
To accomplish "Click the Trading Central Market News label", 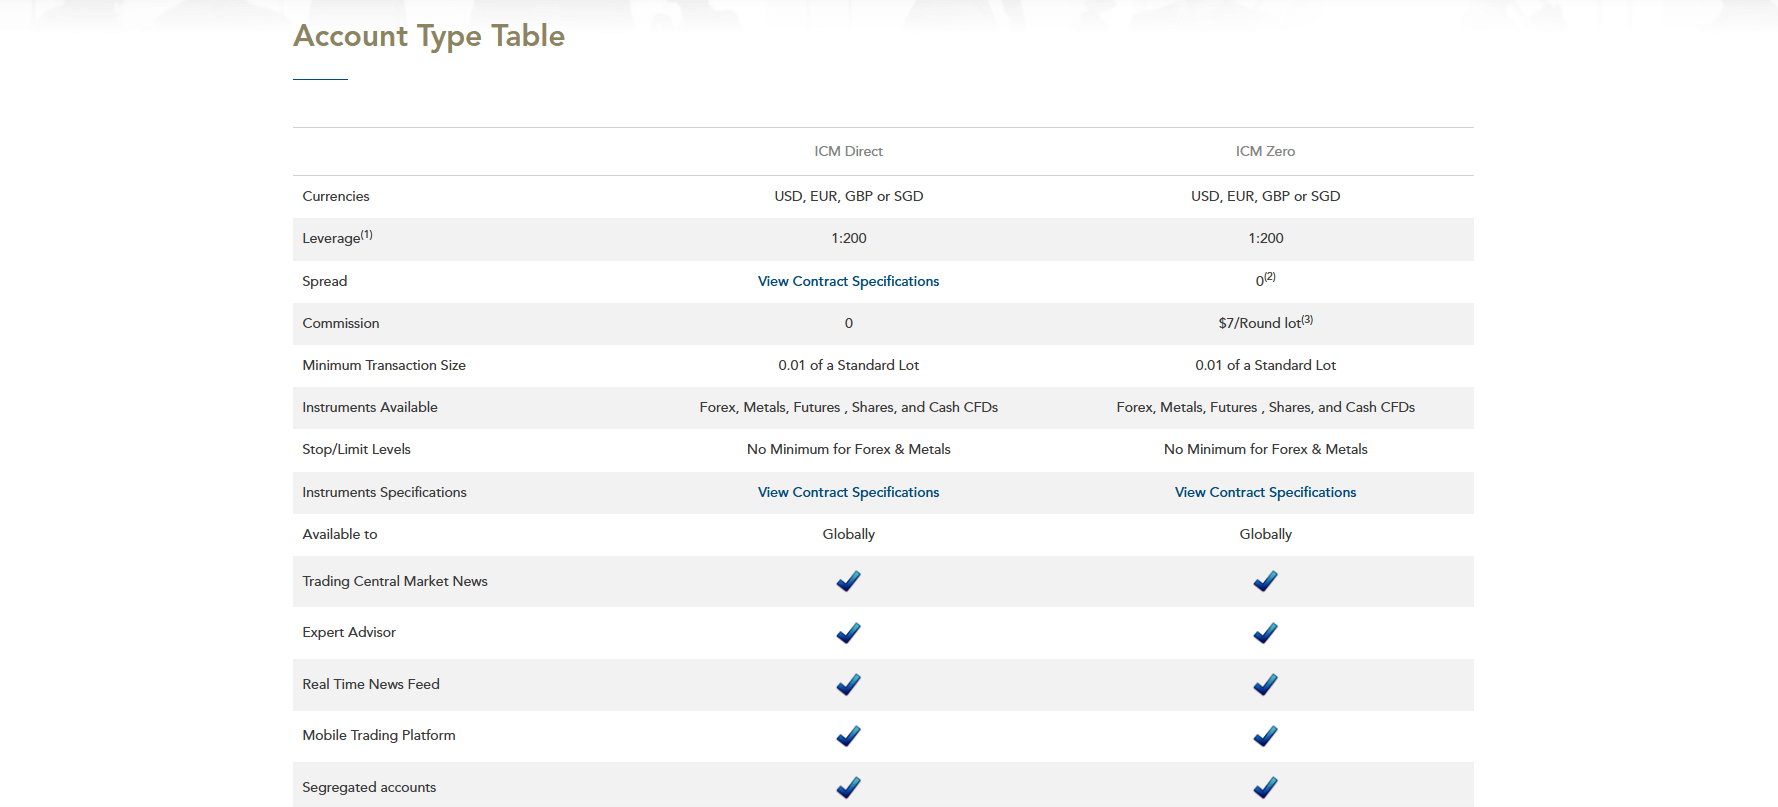I will (x=395, y=581).
